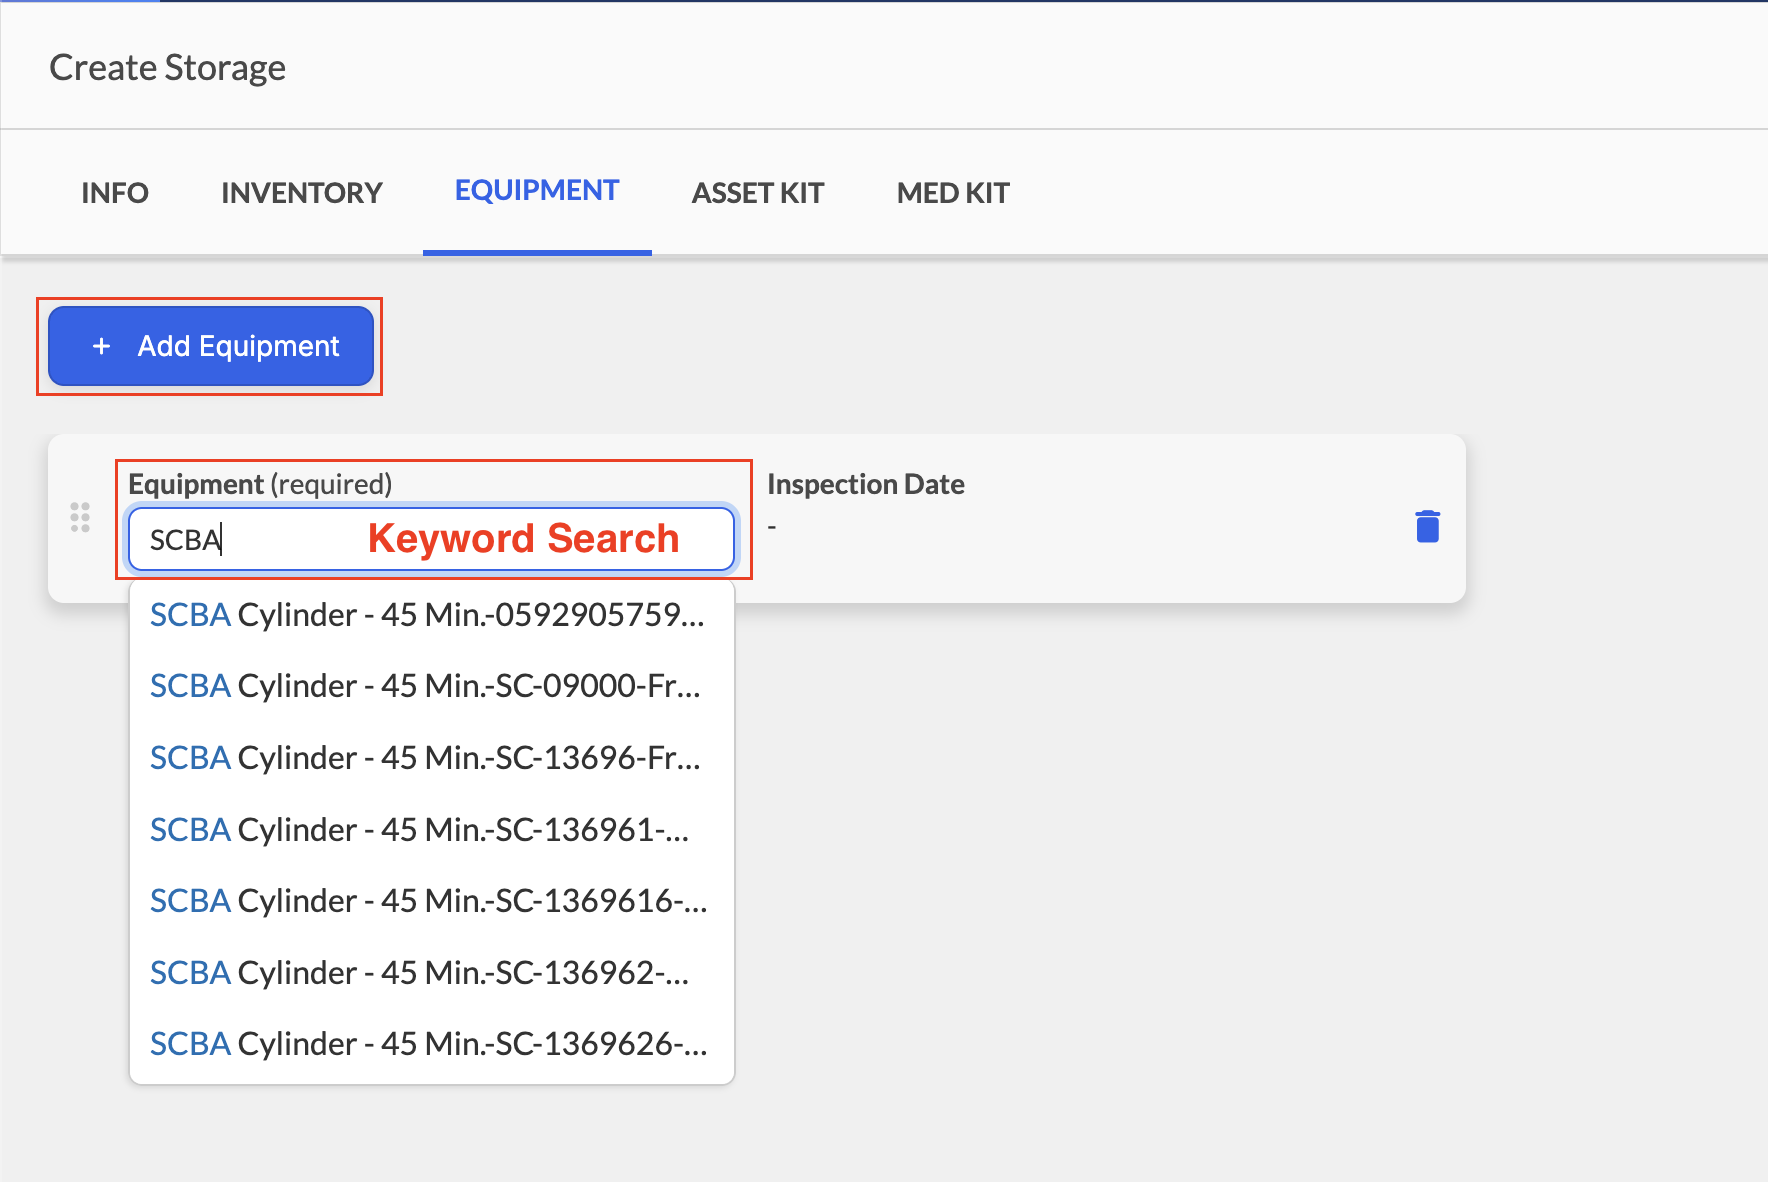This screenshot has width=1768, height=1182.
Task: Click the Add Equipment button
Action: (x=211, y=346)
